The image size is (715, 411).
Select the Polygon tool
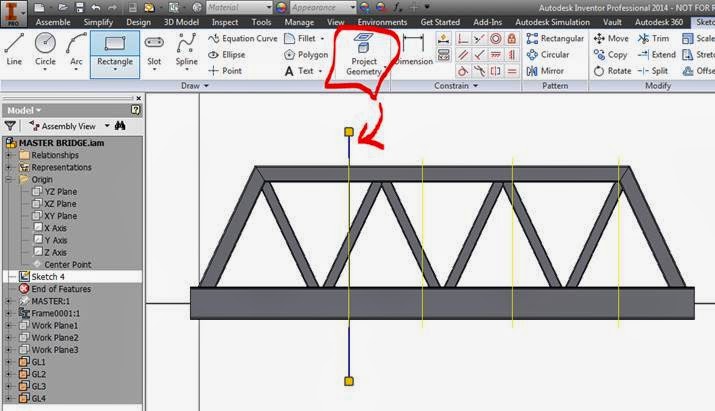tap(306, 55)
